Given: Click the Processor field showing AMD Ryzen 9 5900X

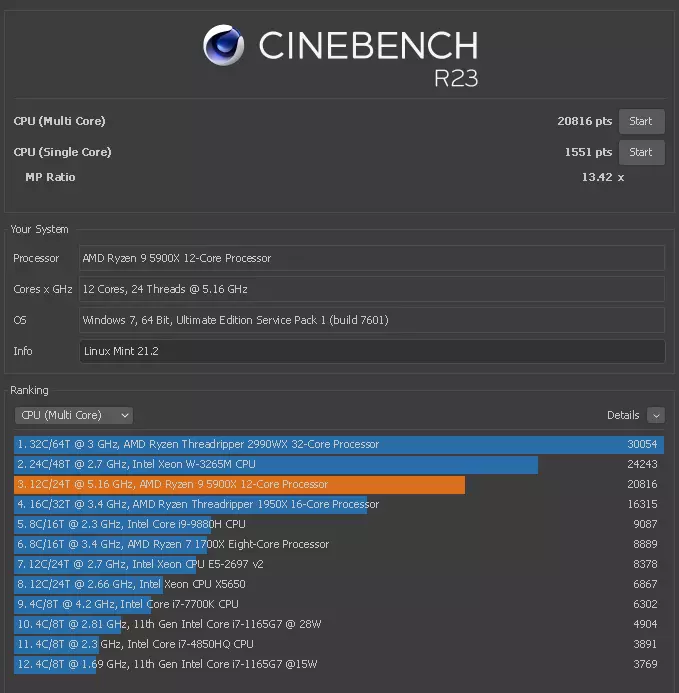Looking at the screenshot, I should click(x=372, y=258).
